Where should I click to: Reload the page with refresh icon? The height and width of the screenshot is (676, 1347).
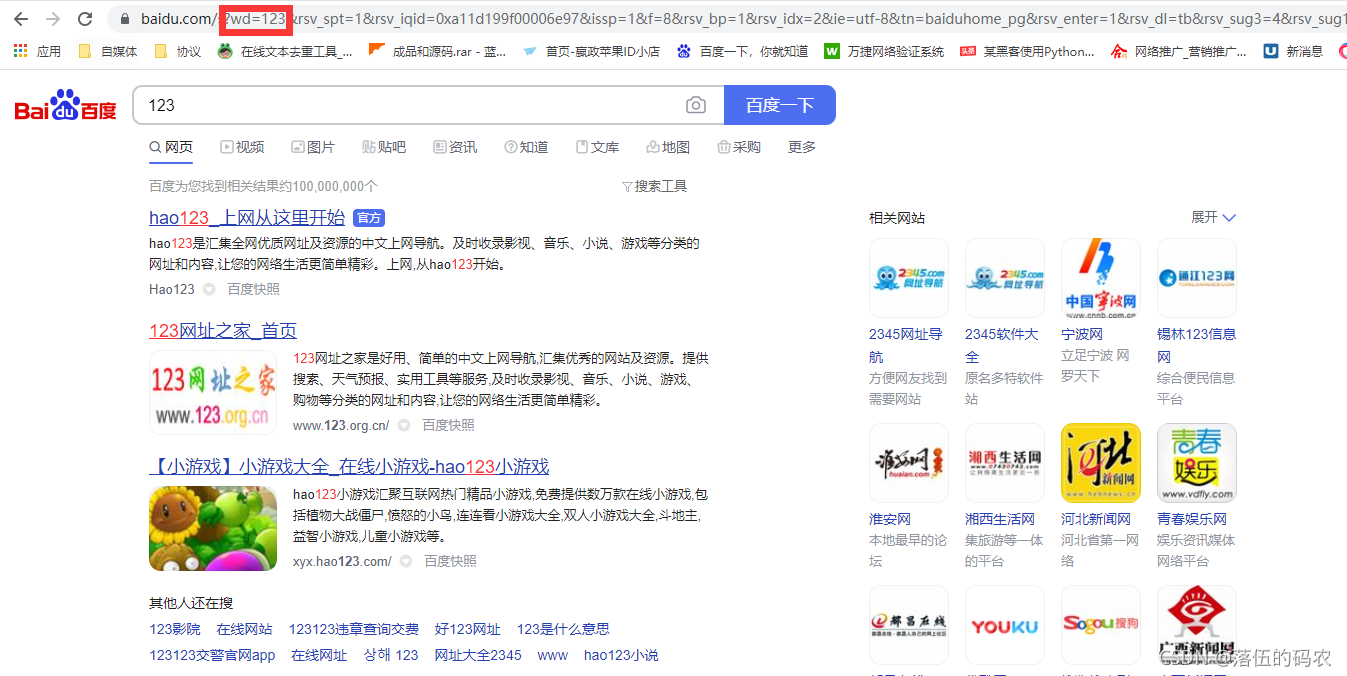(x=85, y=19)
